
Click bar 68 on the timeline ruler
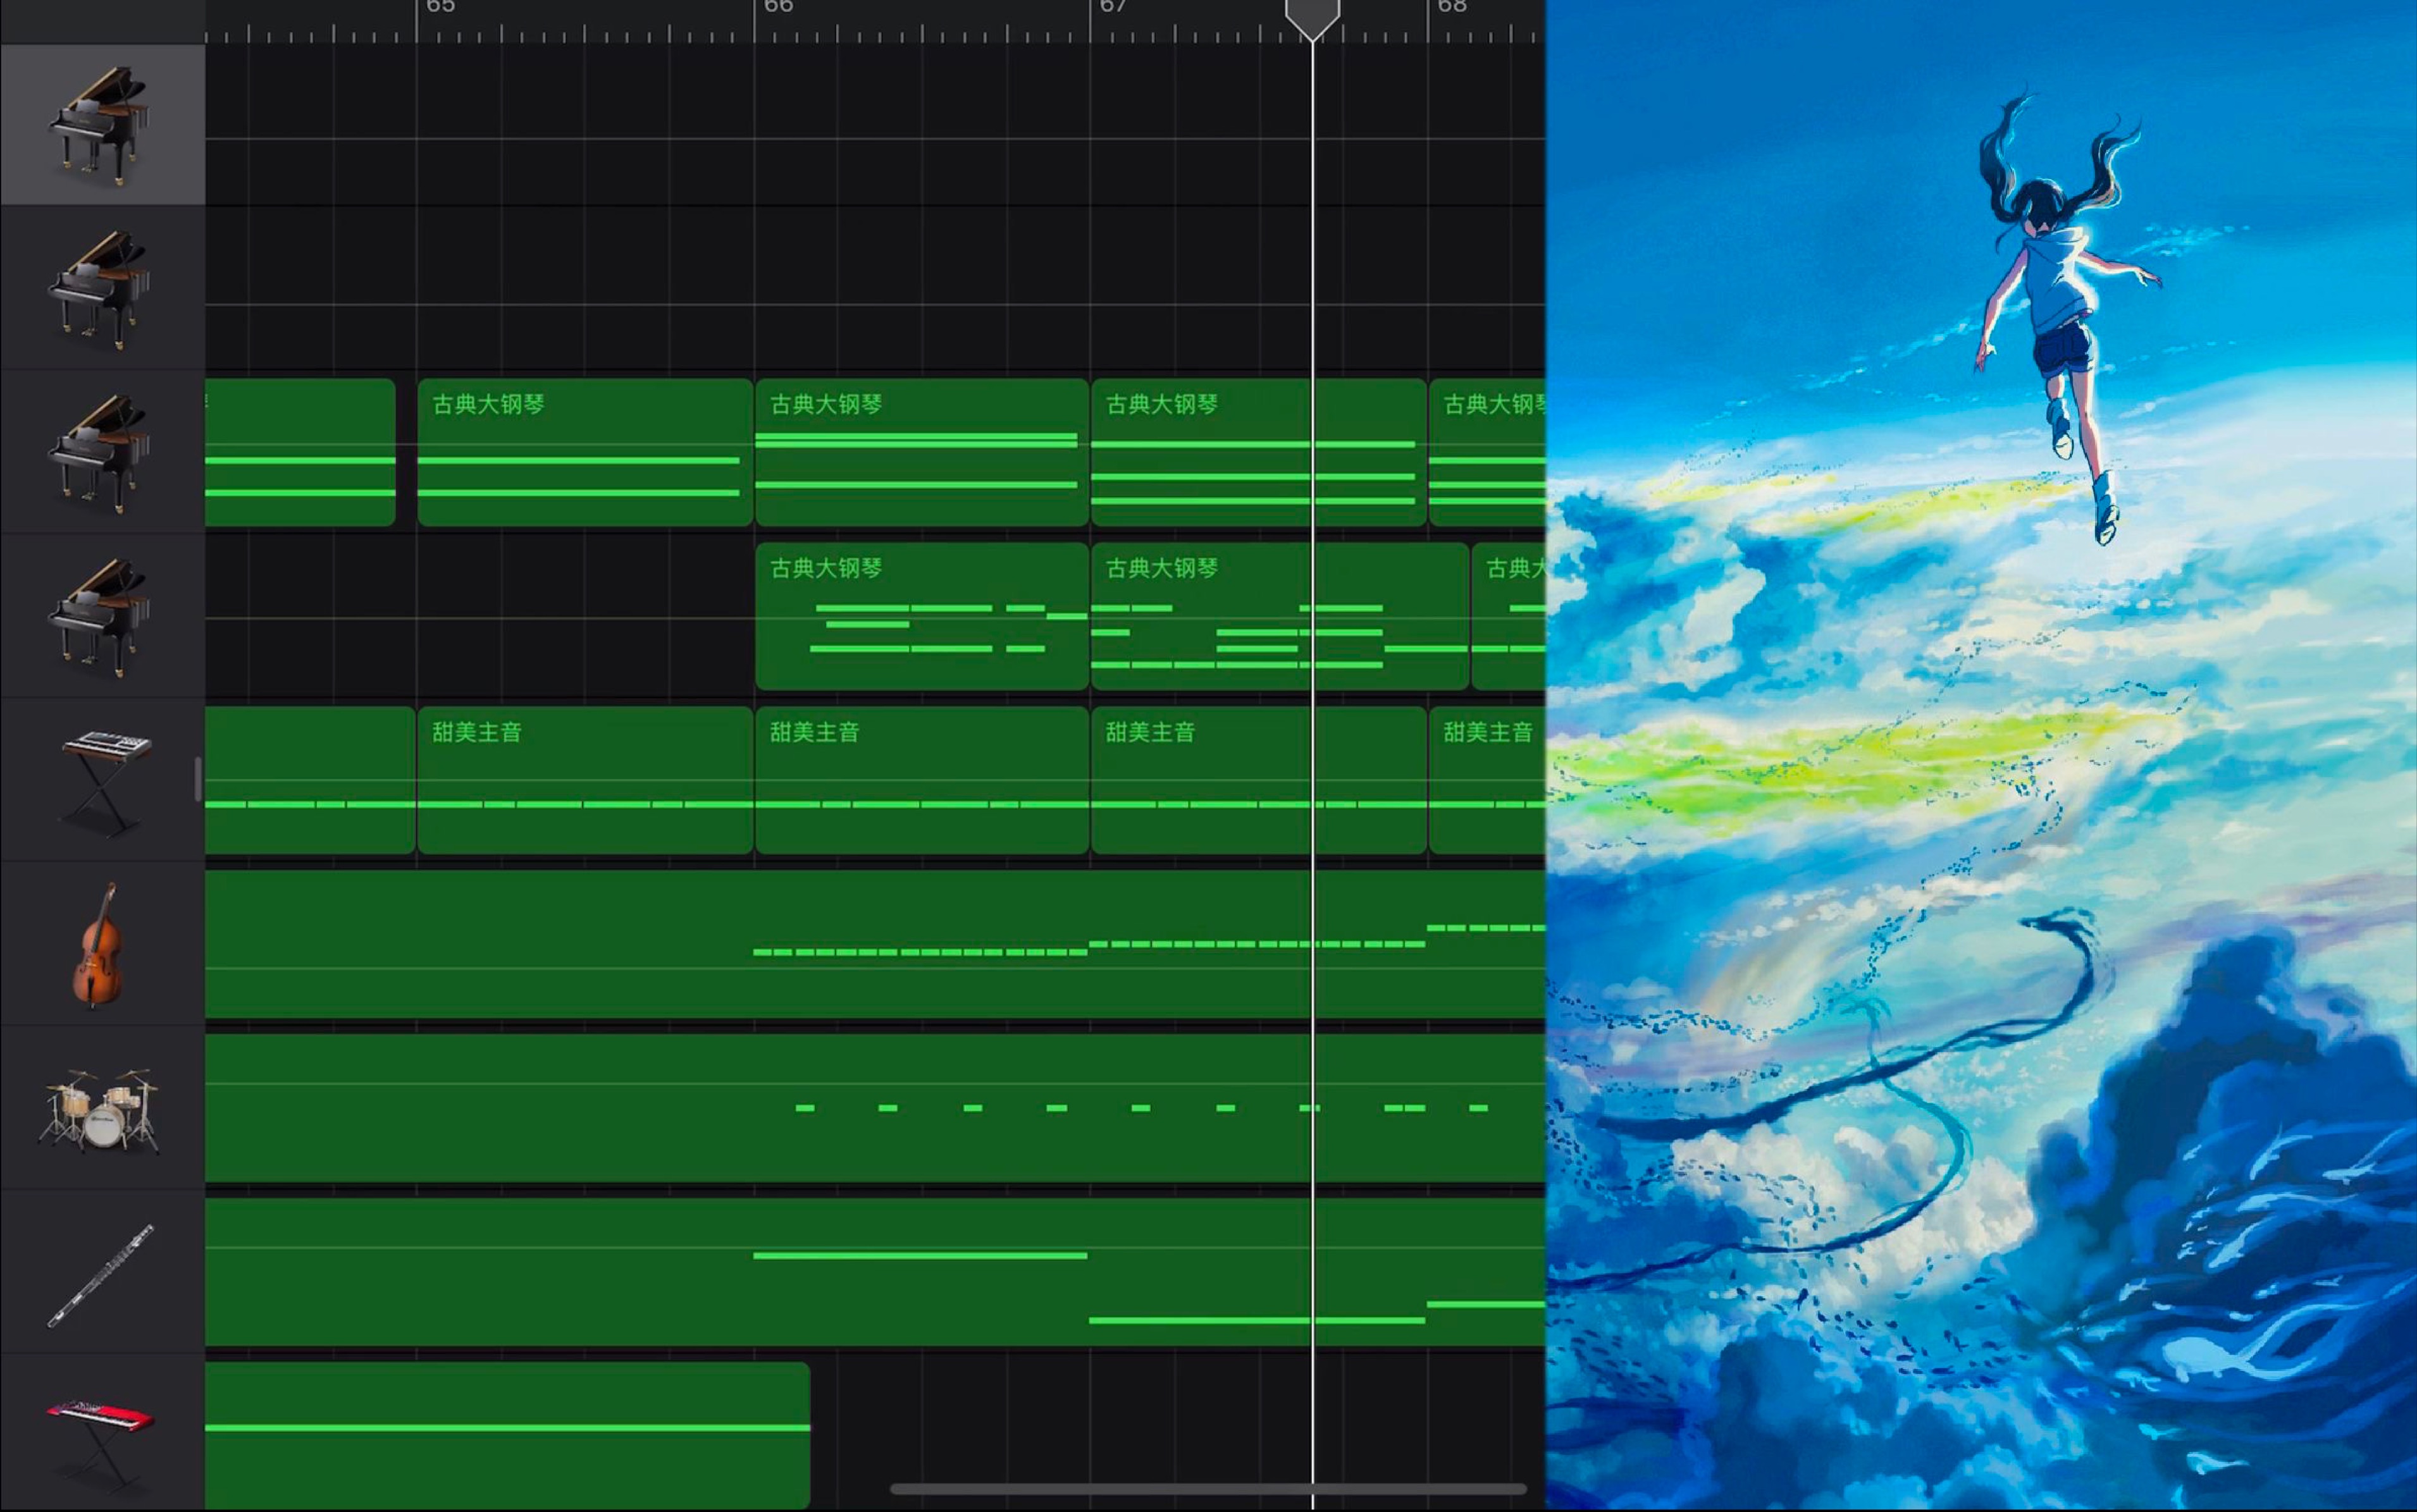point(1452,8)
